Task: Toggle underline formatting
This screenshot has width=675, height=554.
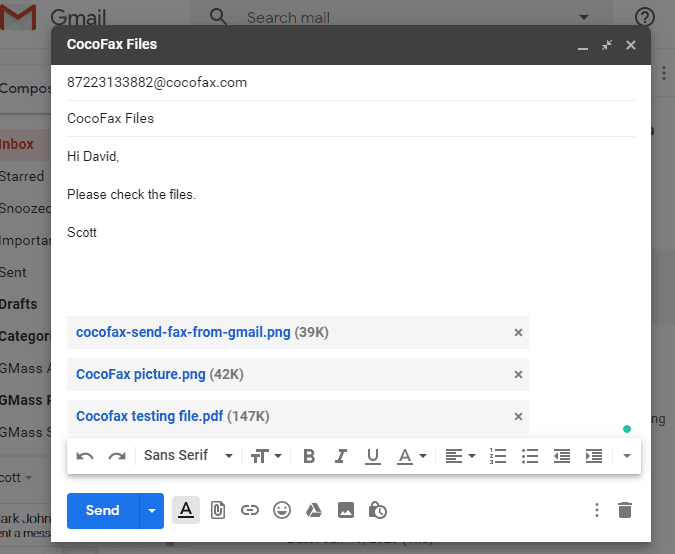Action: click(x=373, y=456)
